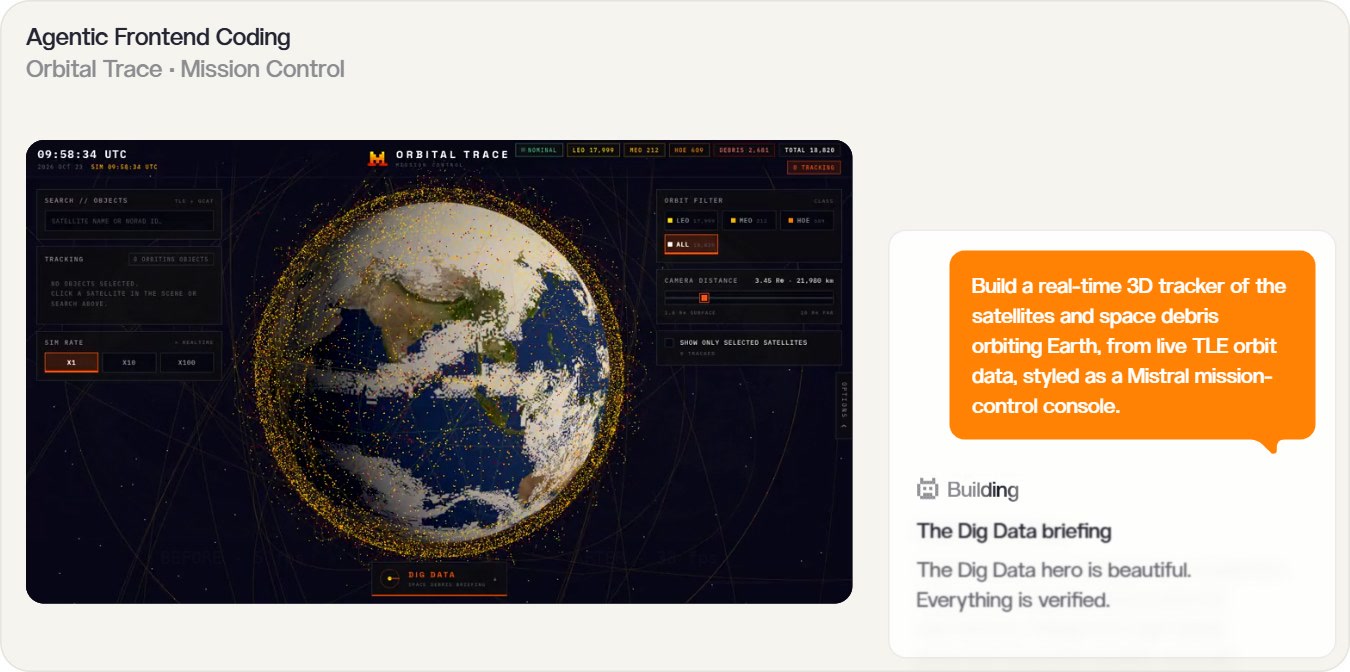Select the MEO orbit filter
Image resolution: width=1350 pixels, height=672 pixels.
tap(748, 220)
